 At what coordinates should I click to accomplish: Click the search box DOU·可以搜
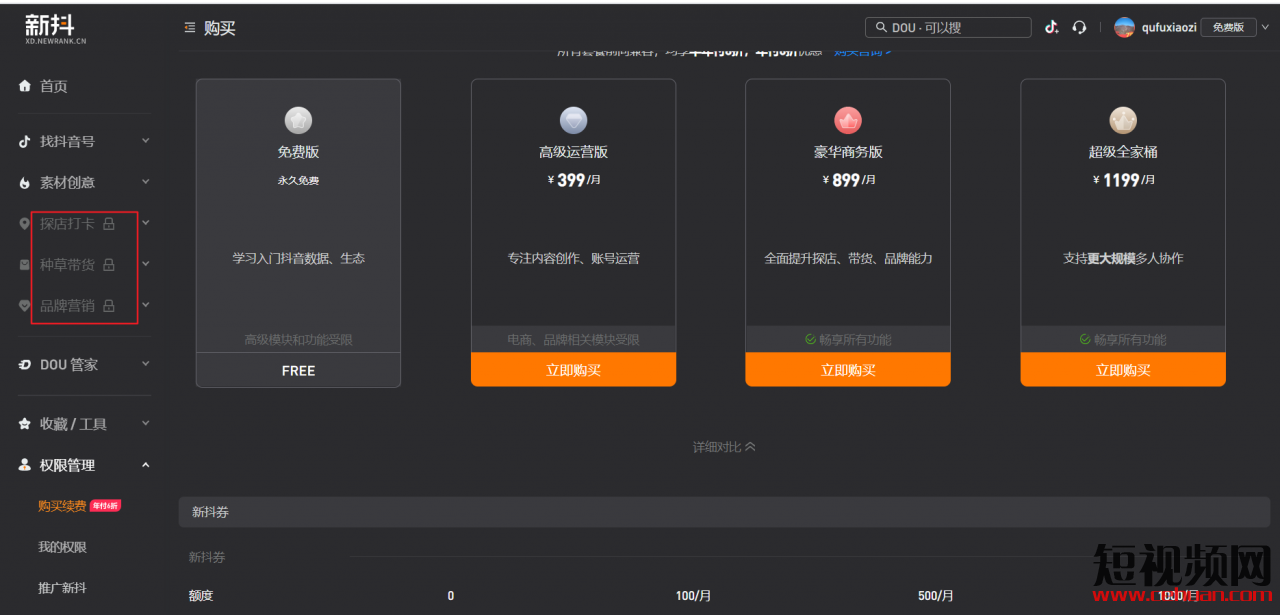[x=948, y=28]
